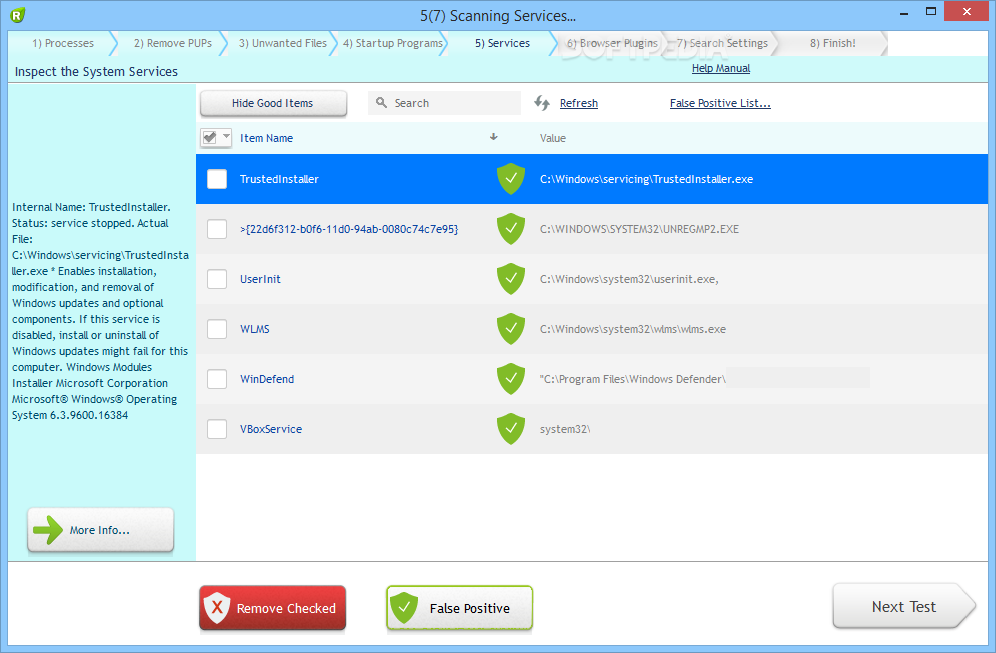The height and width of the screenshot is (653, 996).
Task: Click the C:\Windows\system32\wlms\wlms.exe value
Action: 633,329
